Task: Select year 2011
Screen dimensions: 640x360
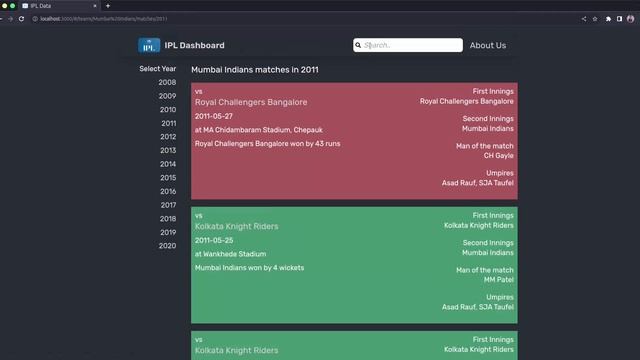Action: pyautogui.click(x=169, y=123)
